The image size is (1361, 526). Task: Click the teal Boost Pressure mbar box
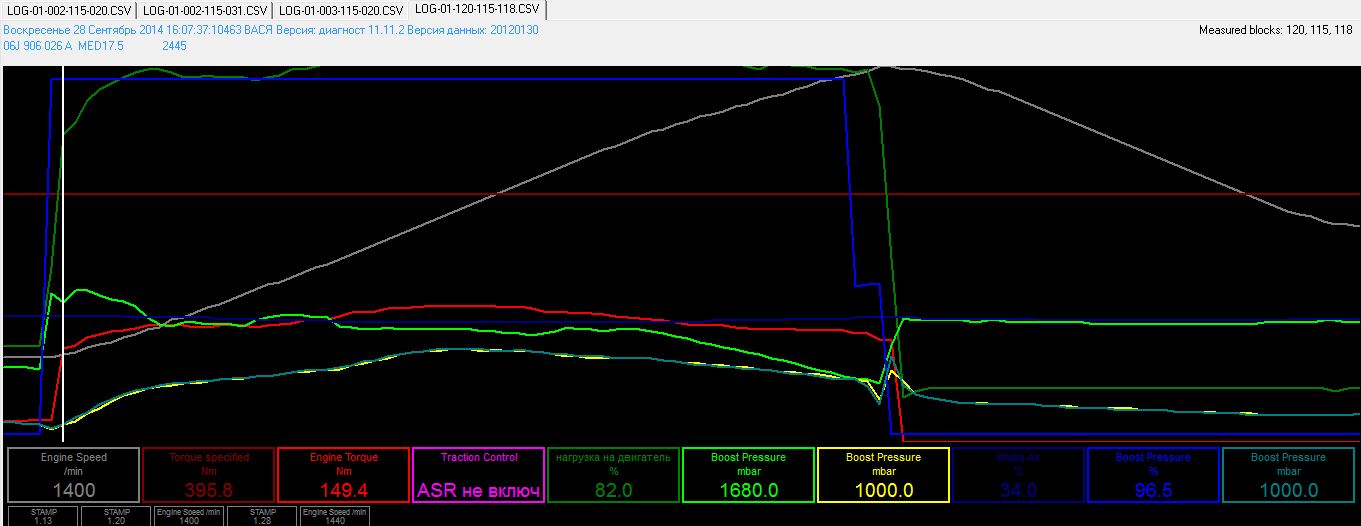click(1288, 474)
